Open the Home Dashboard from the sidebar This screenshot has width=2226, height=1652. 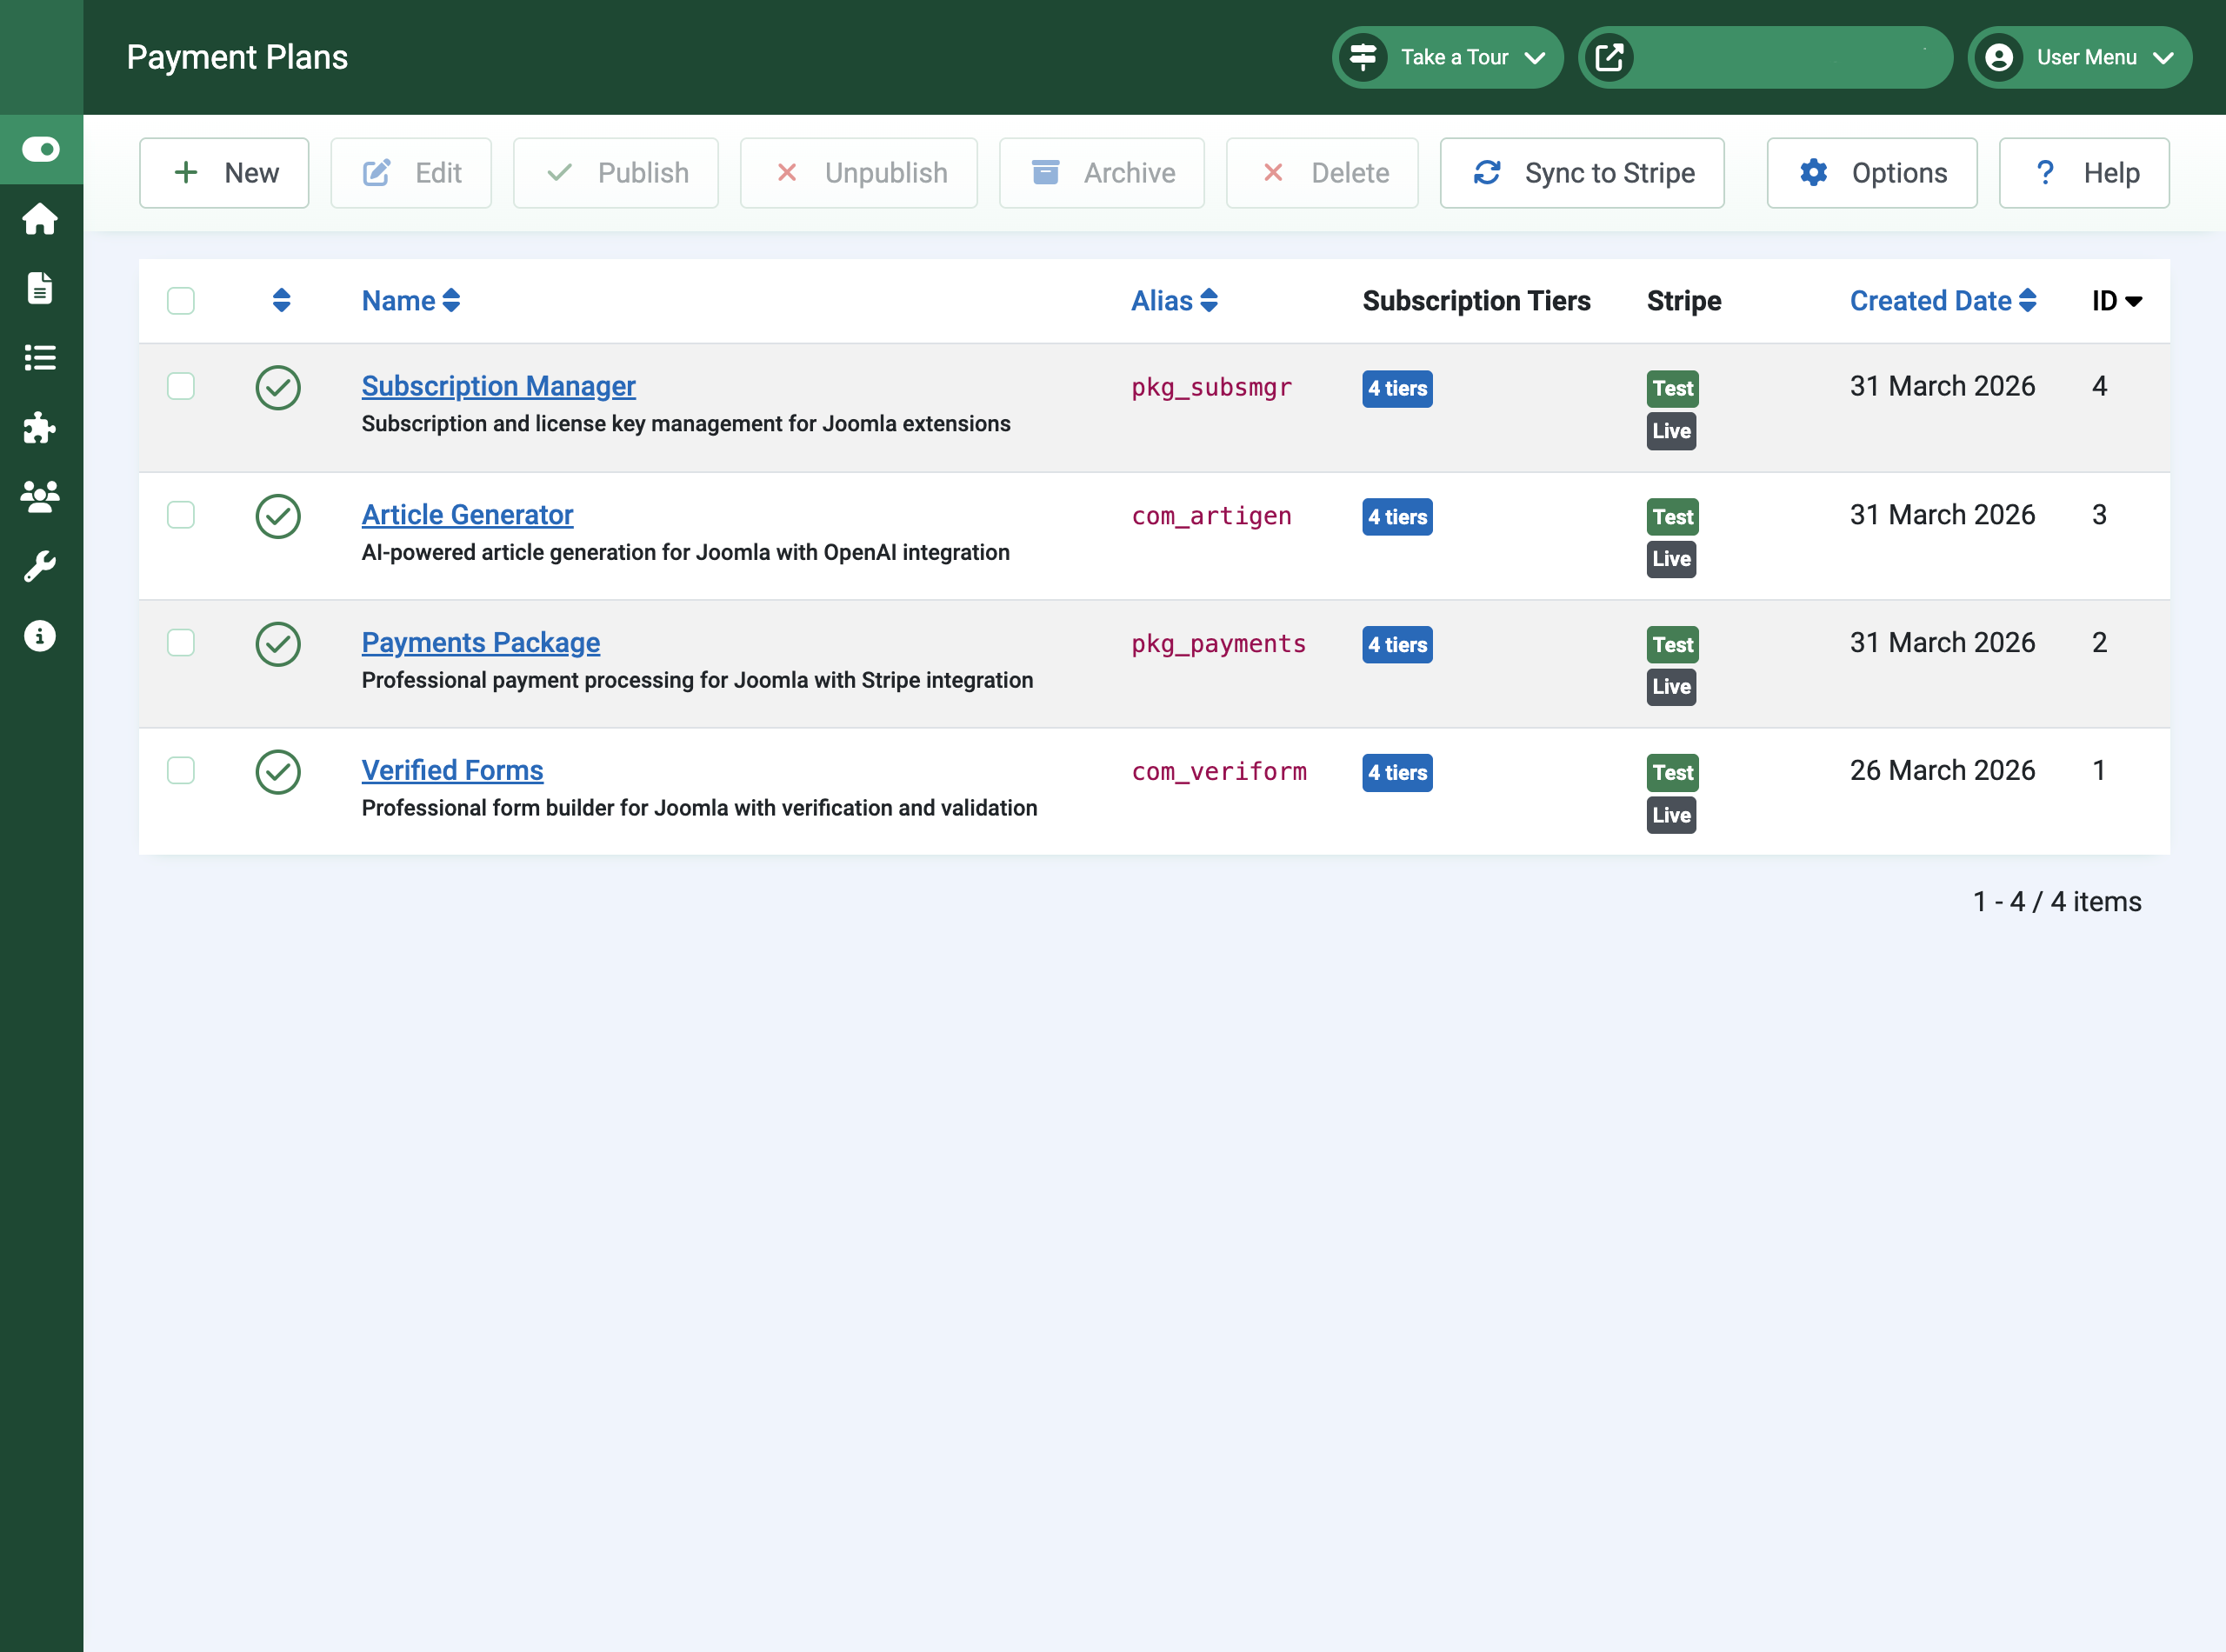pyautogui.click(x=41, y=219)
